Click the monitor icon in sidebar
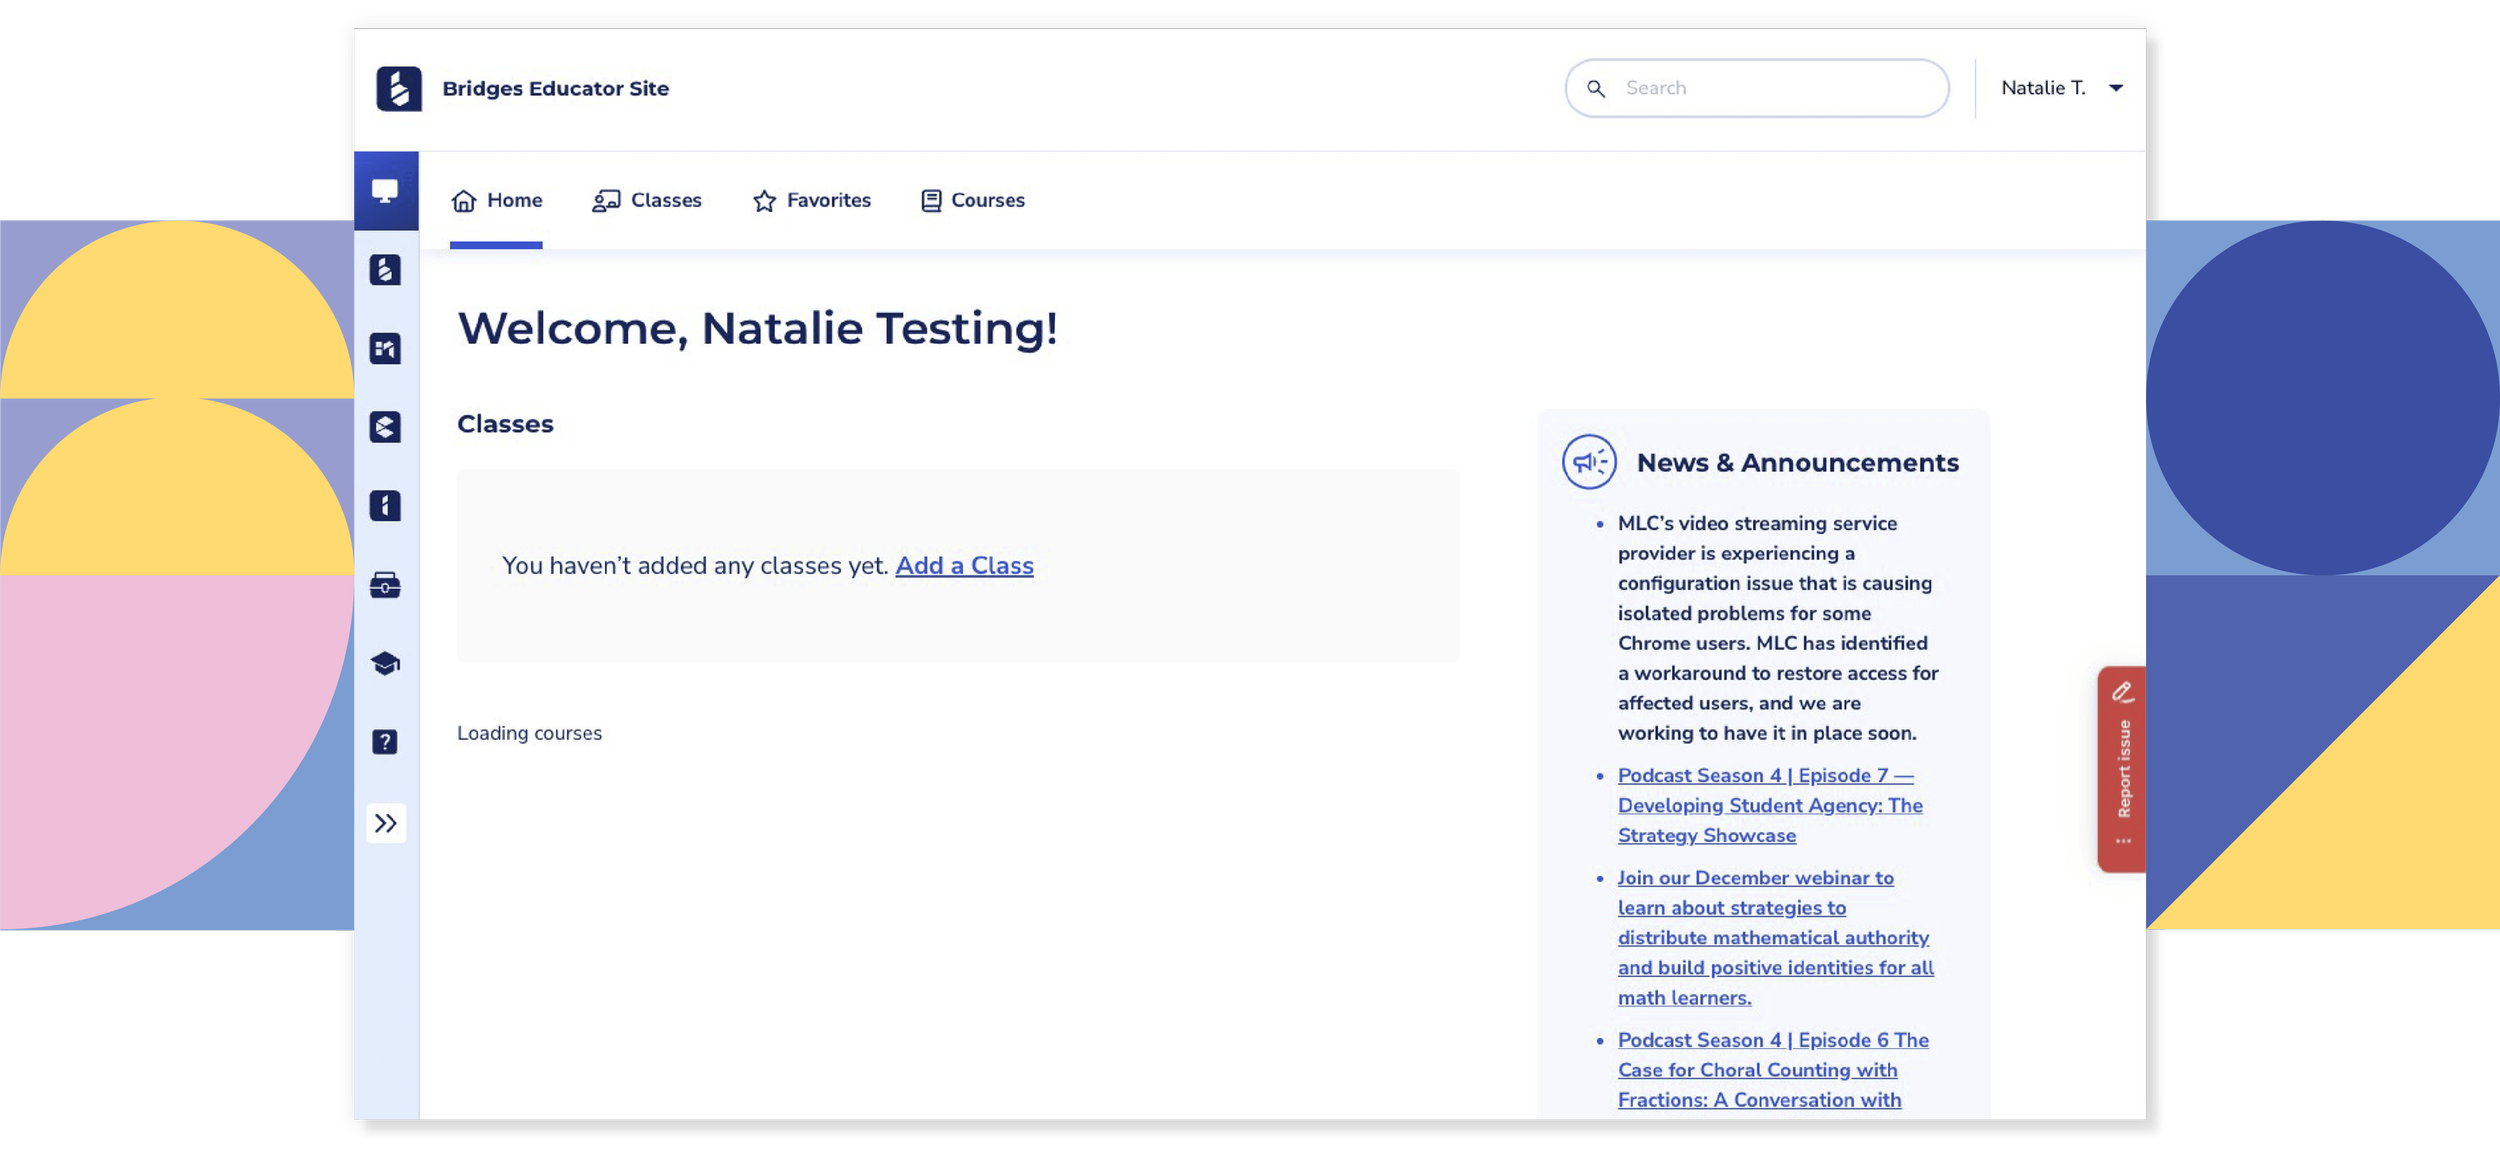 (x=385, y=190)
